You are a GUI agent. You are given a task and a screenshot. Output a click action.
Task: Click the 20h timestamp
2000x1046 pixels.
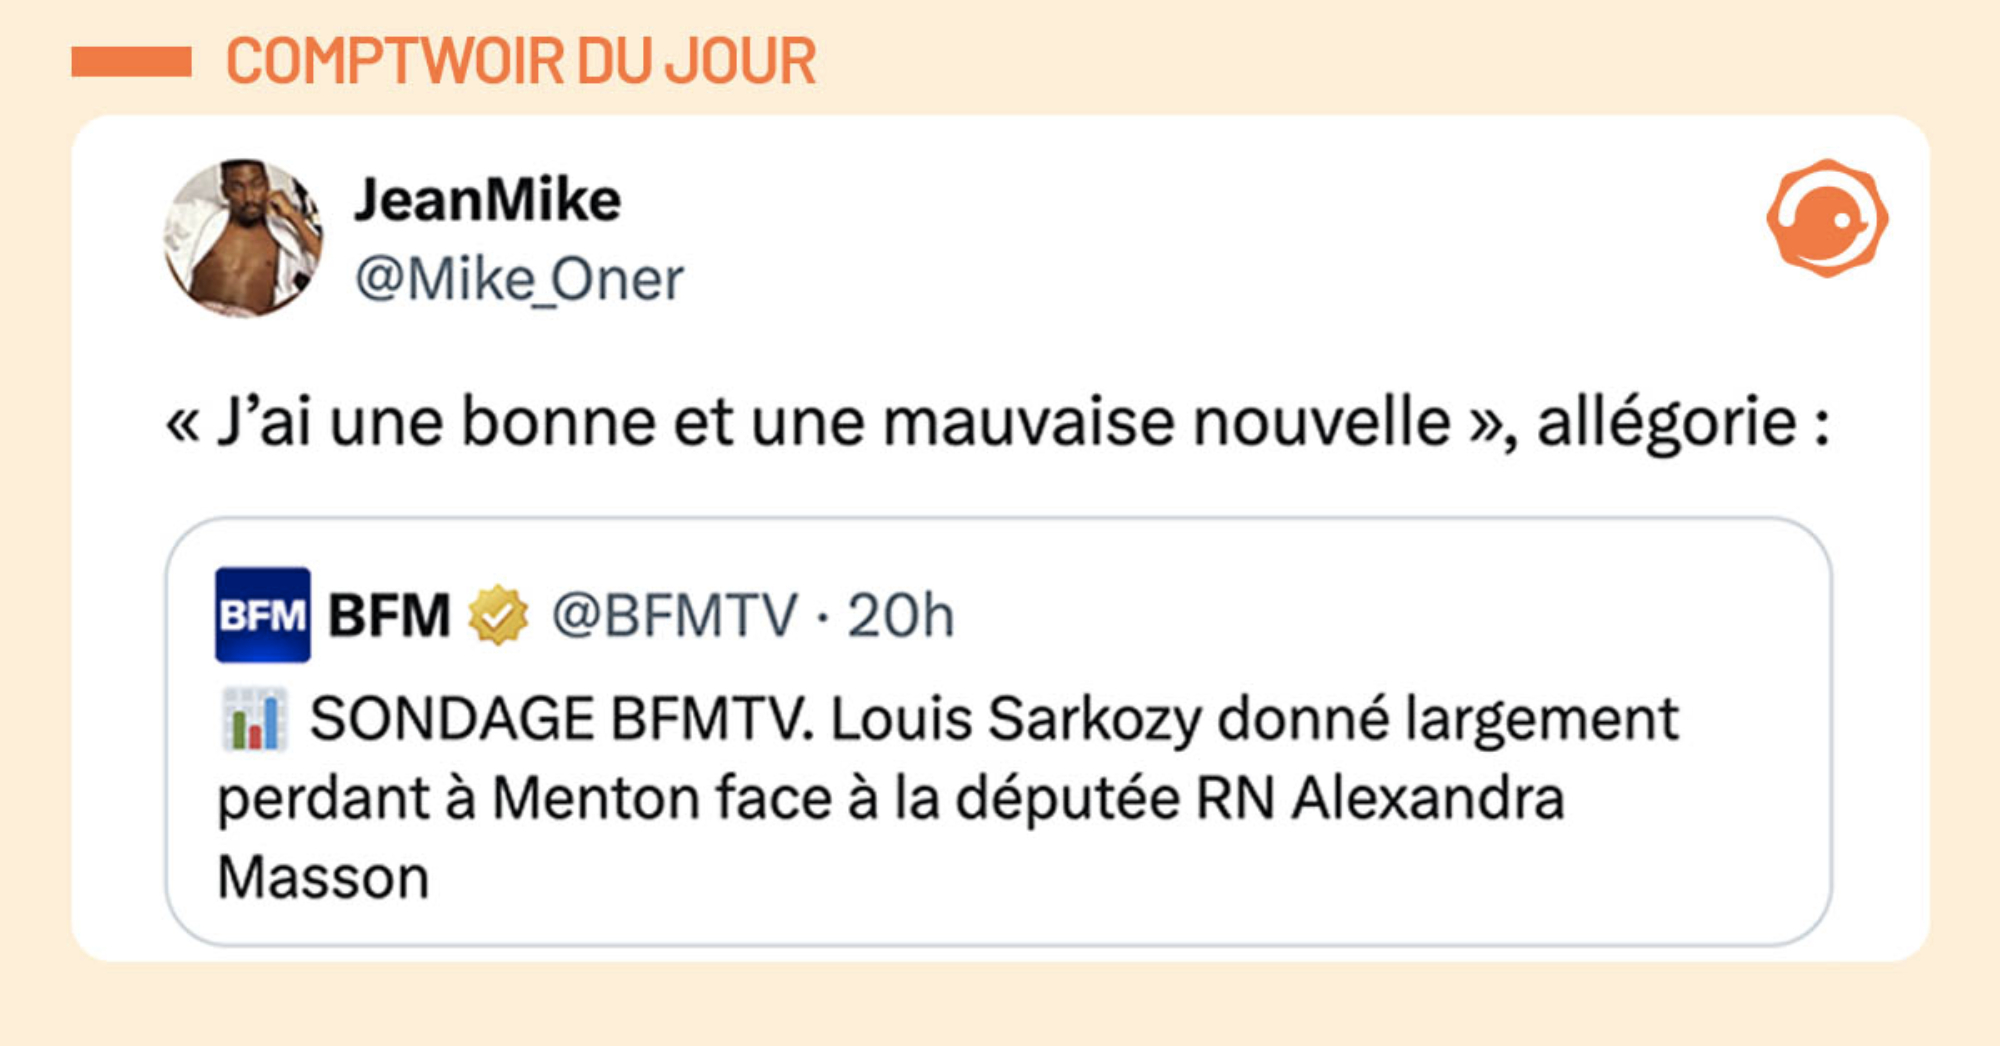901,615
